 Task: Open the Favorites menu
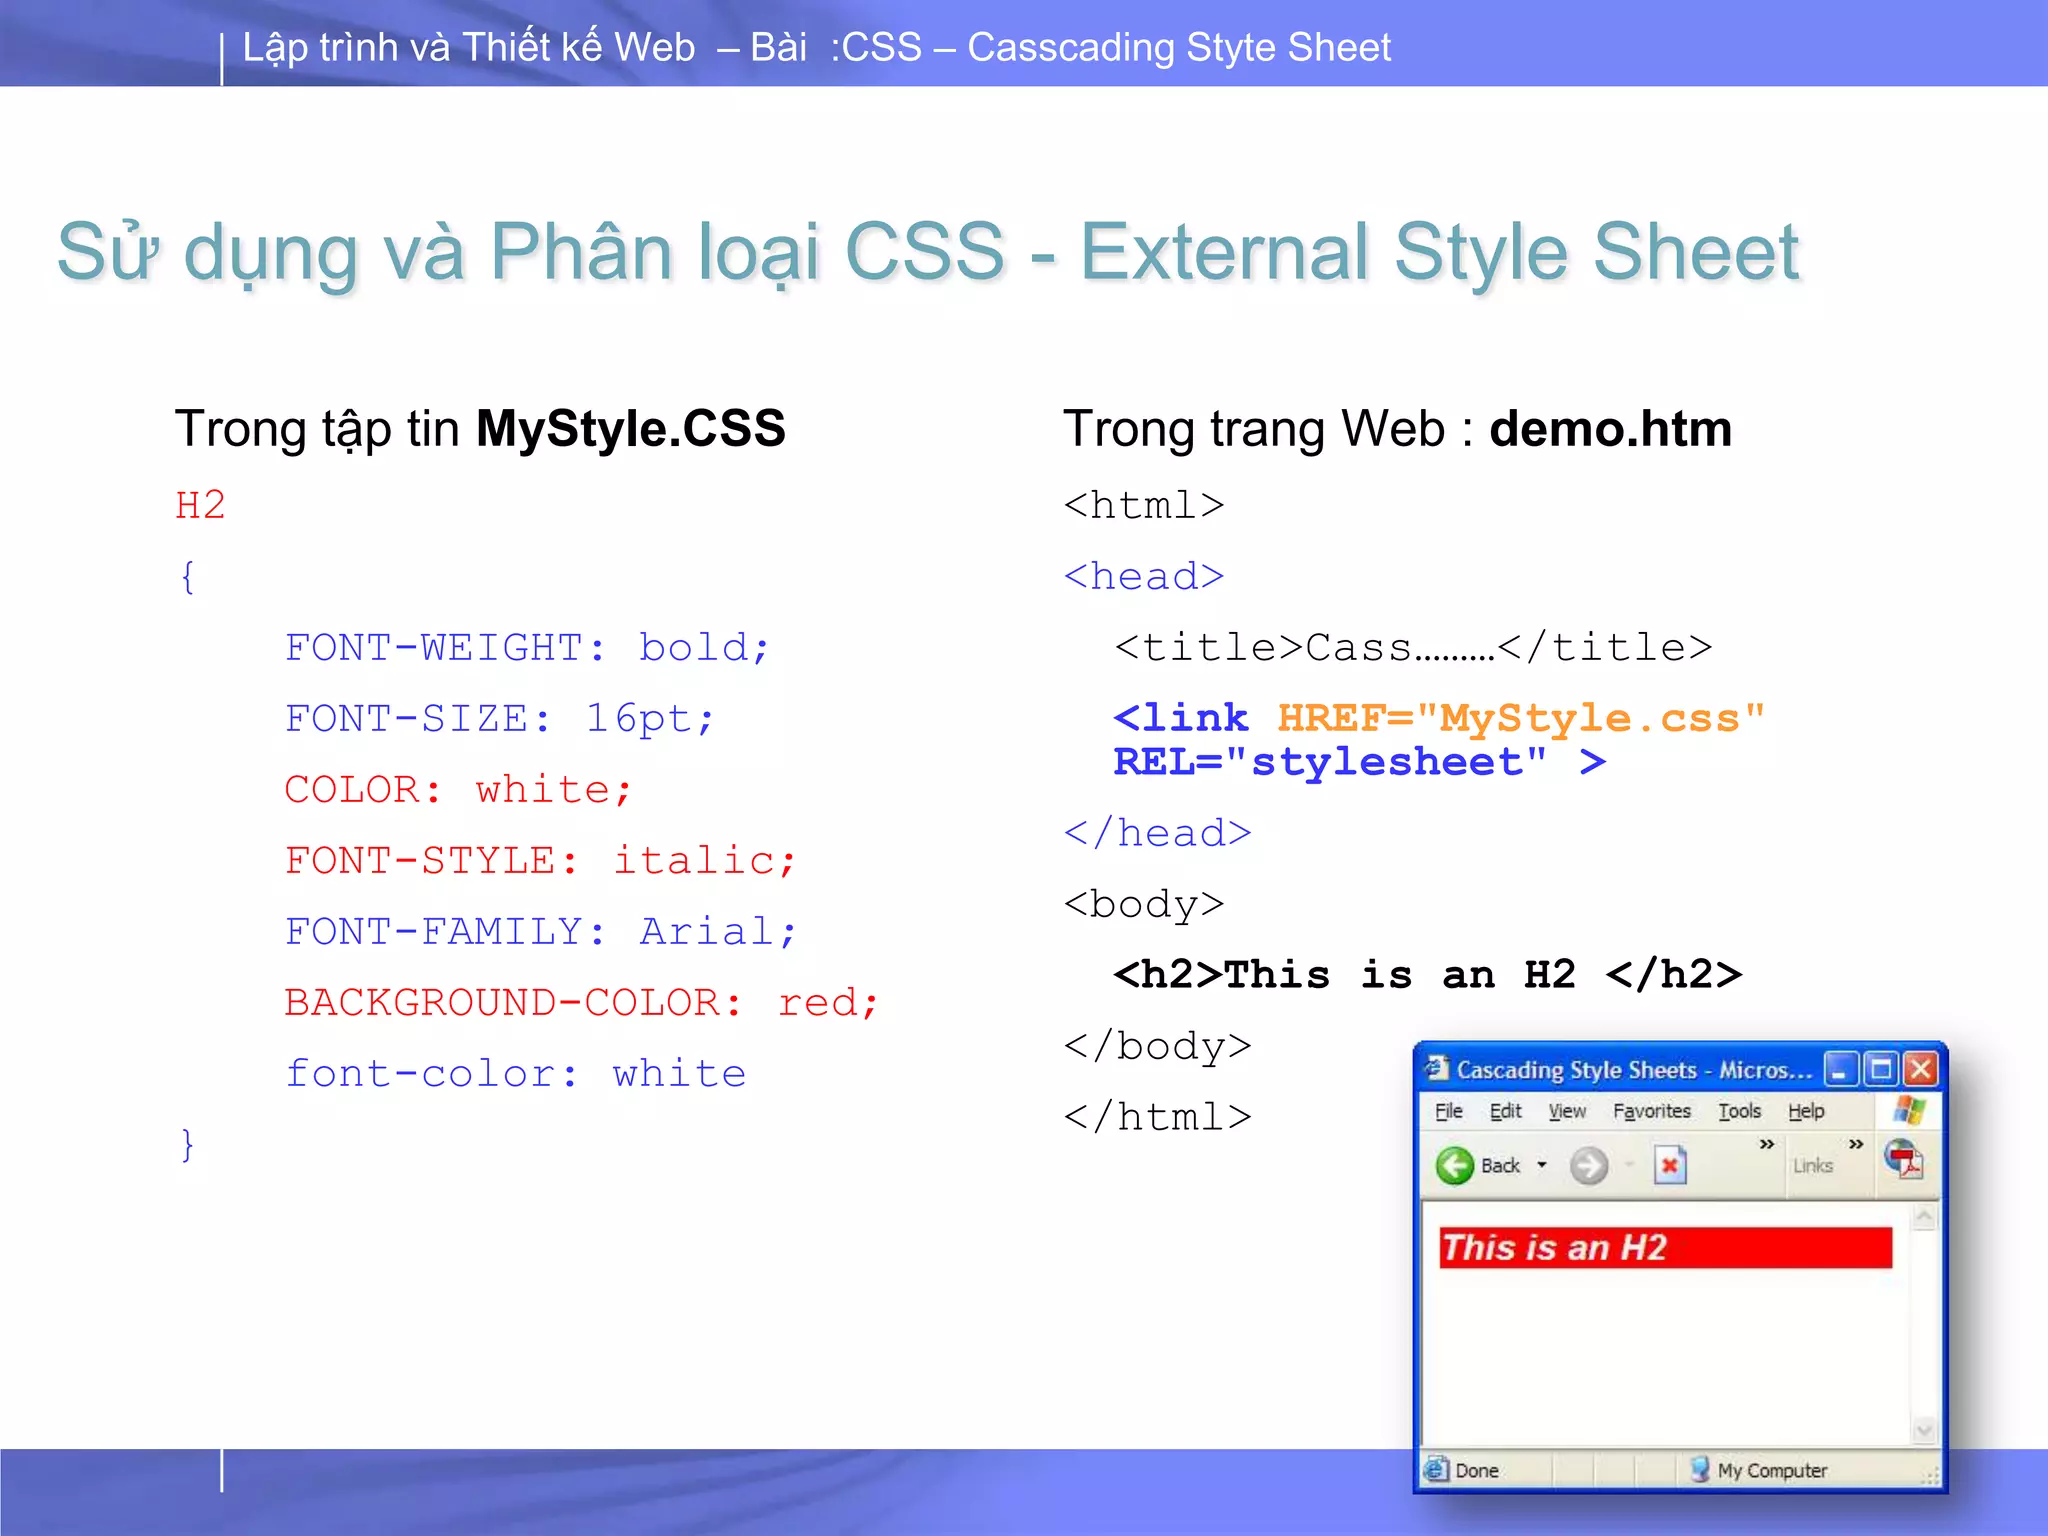click(1652, 1111)
